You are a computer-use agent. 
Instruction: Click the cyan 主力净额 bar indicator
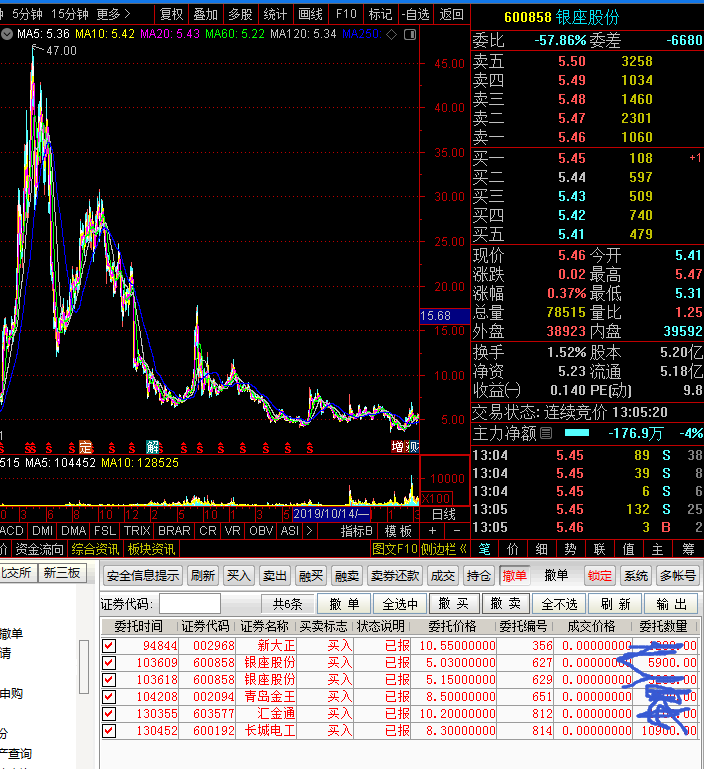pos(577,433)
